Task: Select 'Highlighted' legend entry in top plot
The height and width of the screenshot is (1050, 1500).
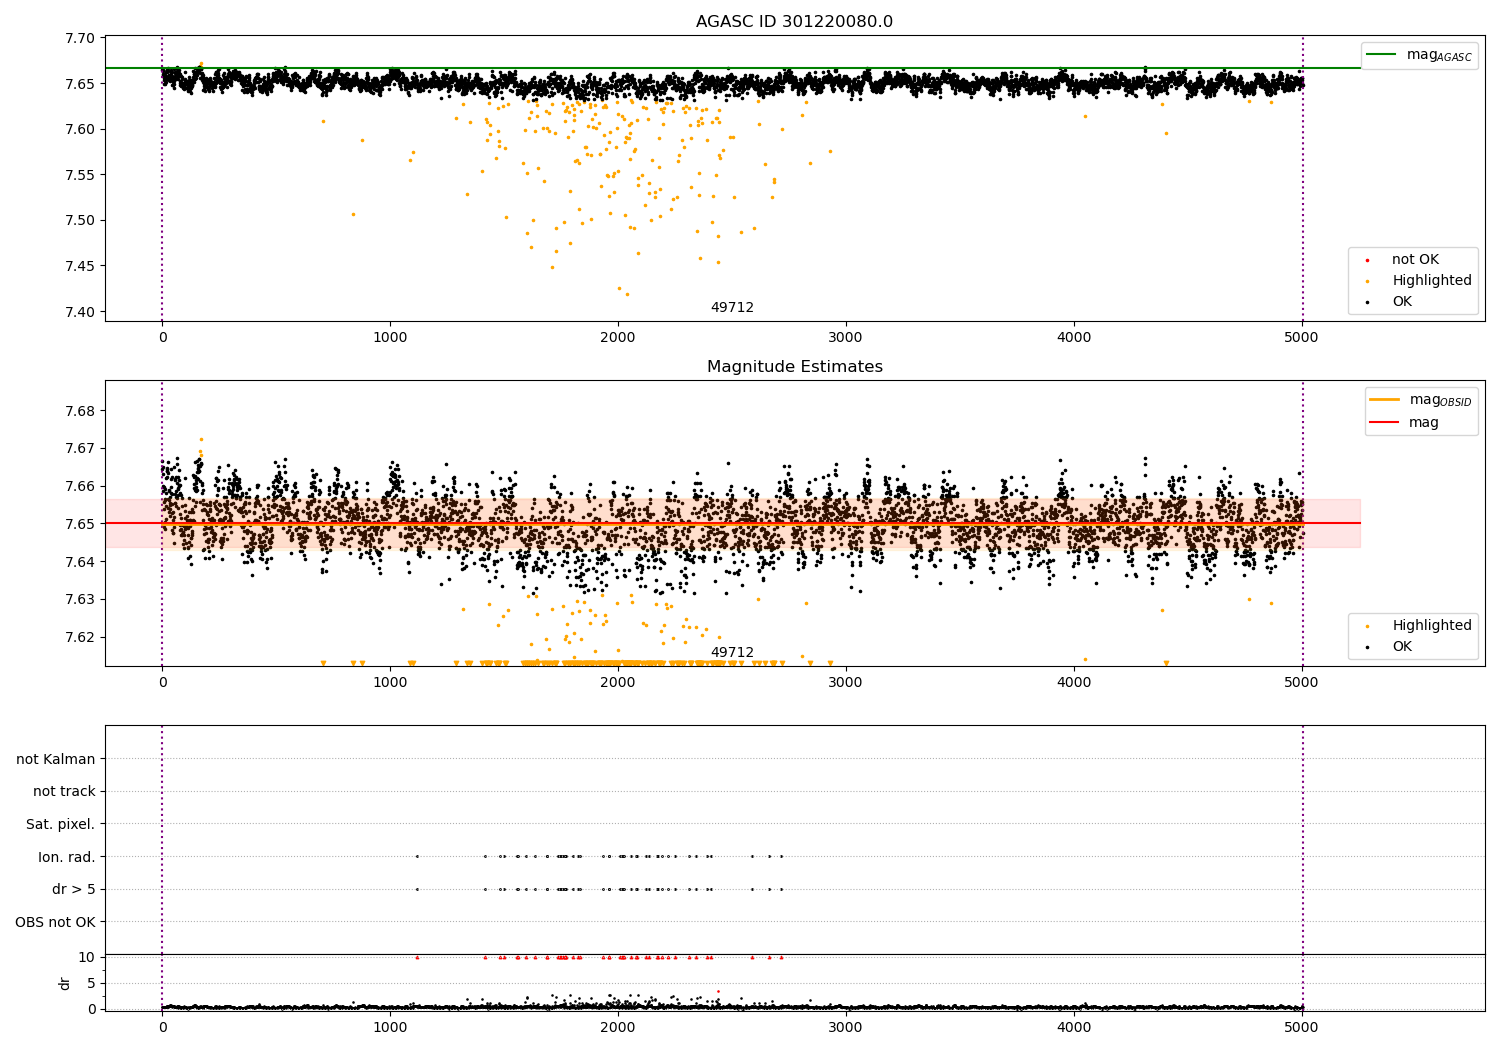Action: [1431, 281]
